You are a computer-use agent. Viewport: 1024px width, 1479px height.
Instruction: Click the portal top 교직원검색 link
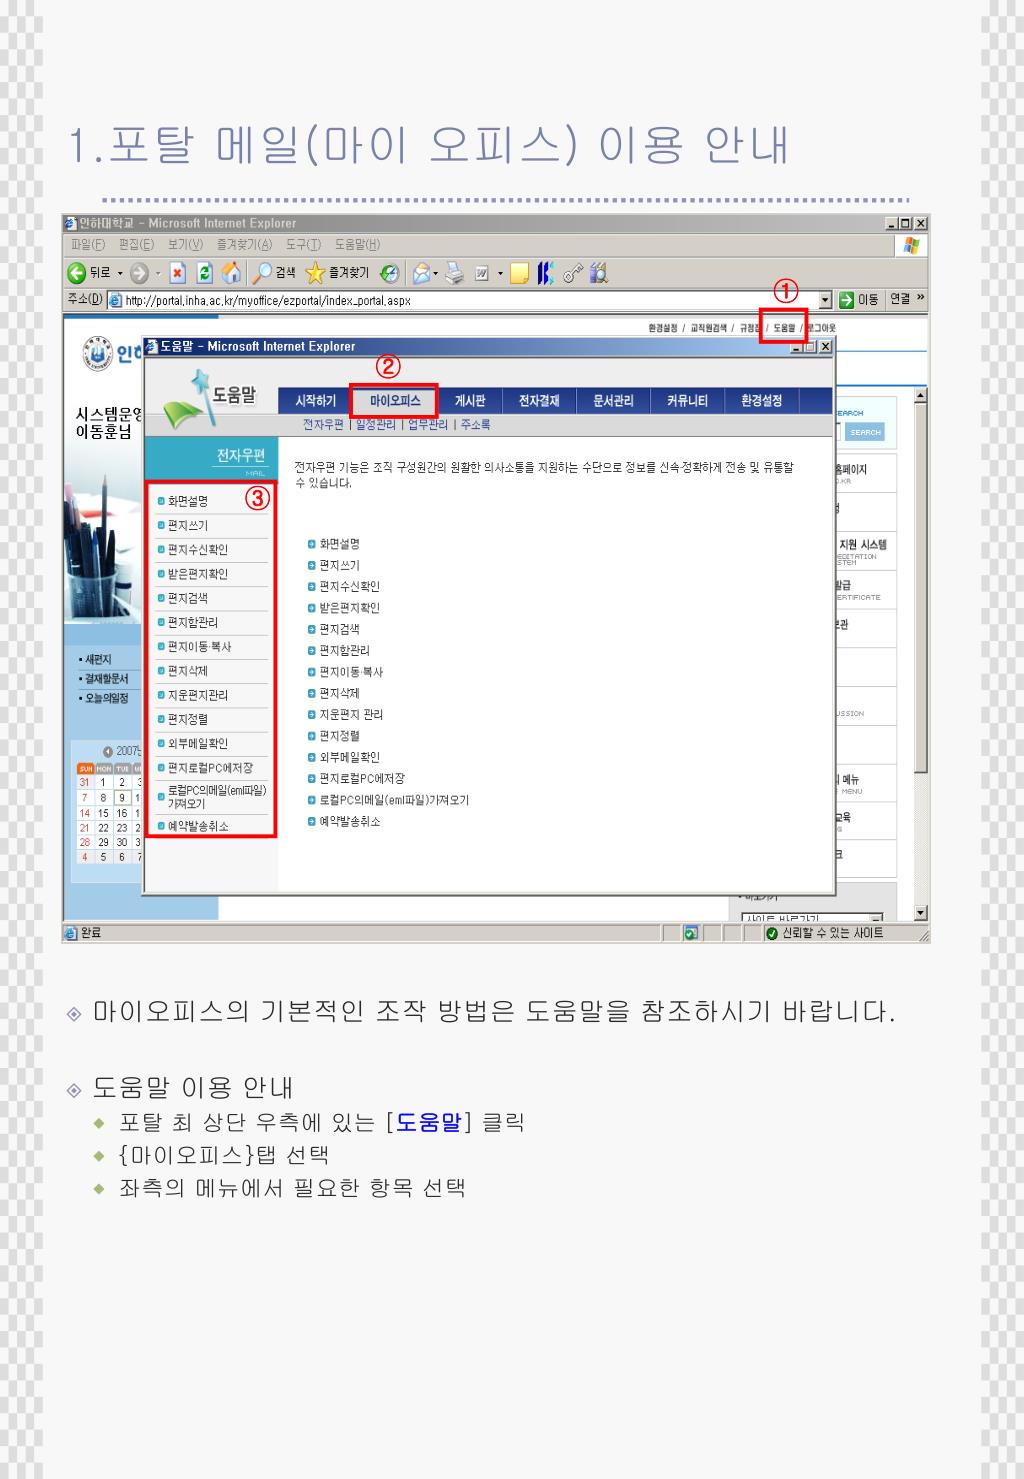pyautogui.click(x=708, y=328)
